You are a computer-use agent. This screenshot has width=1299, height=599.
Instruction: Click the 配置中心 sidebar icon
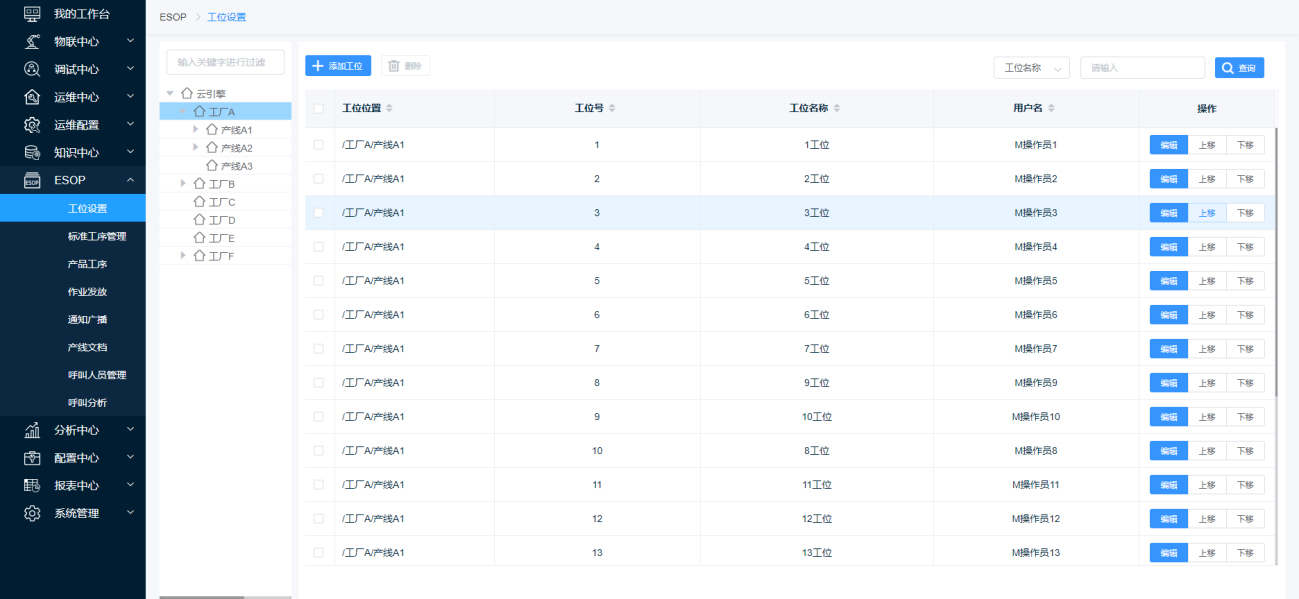[32, 458]
